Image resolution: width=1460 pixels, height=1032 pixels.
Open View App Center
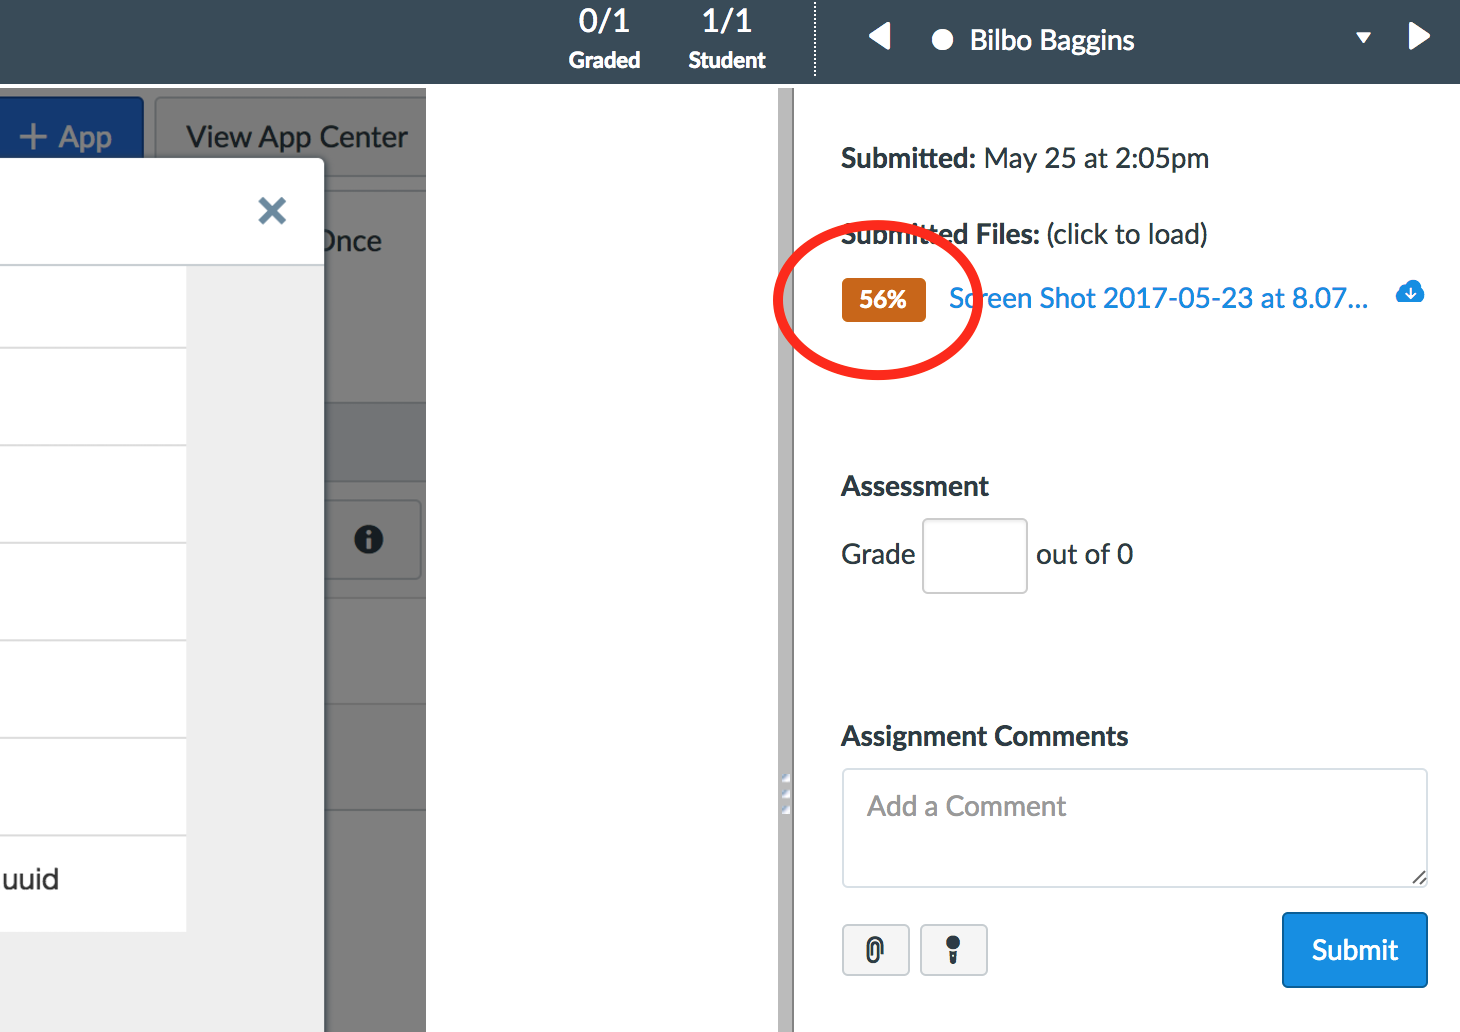click(296, 137)
